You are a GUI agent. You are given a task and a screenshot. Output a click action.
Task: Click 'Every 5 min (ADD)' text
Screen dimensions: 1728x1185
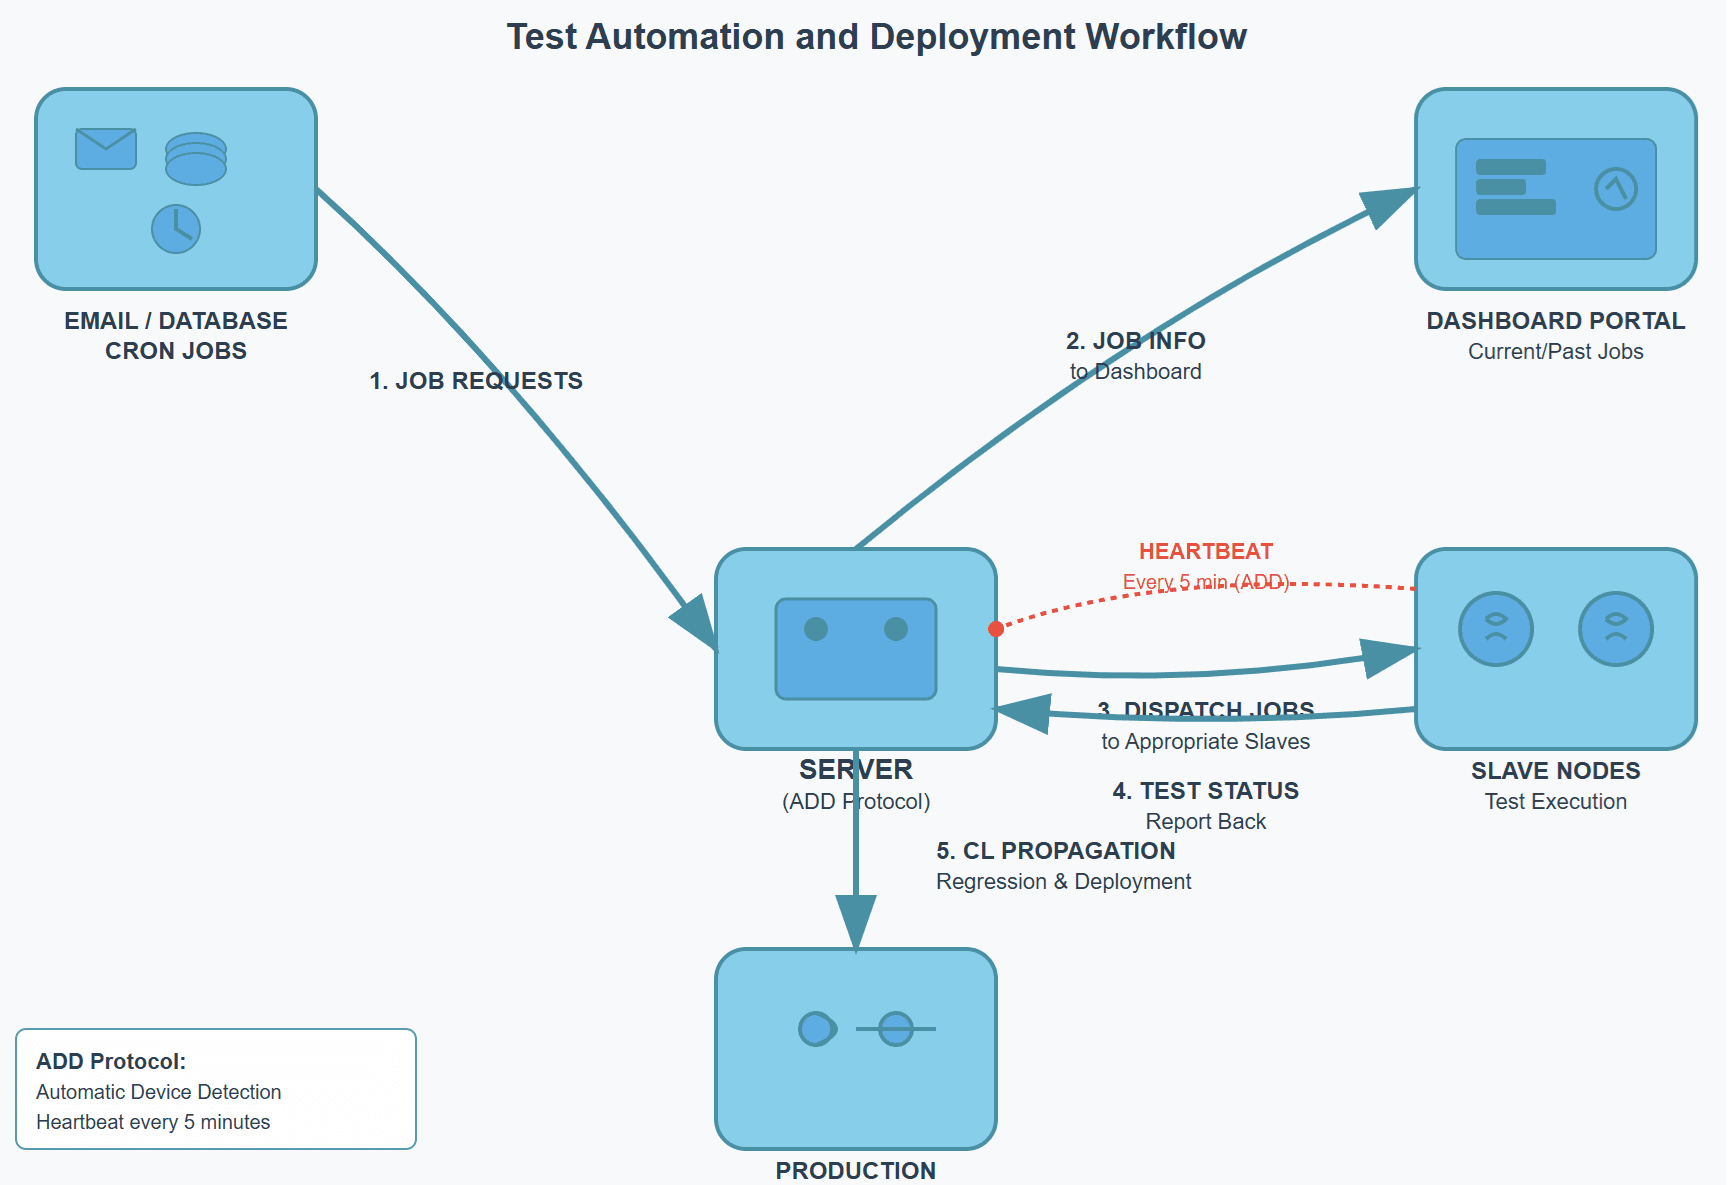(1206, 582)
